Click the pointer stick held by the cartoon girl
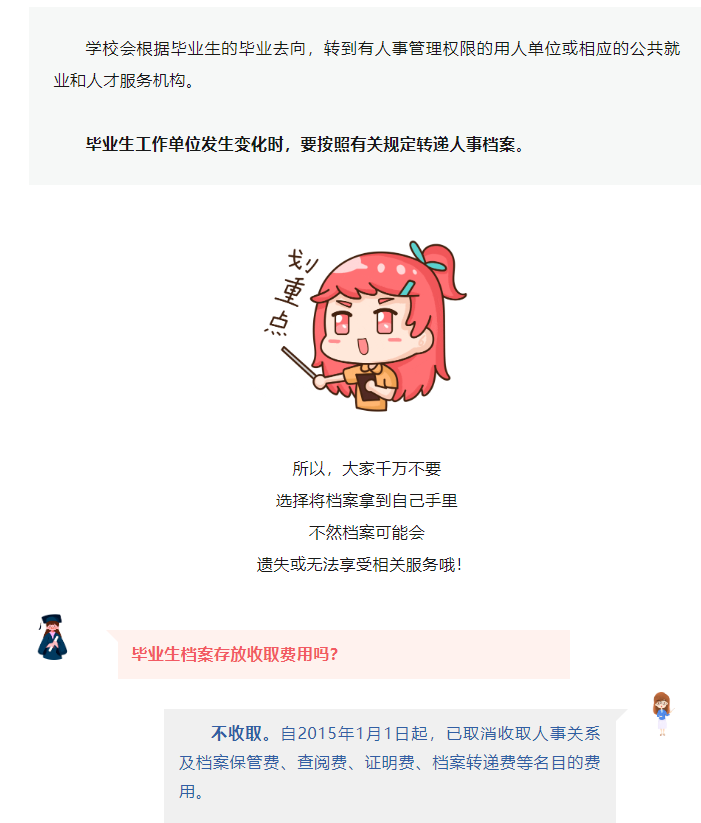The width and height of the screenshot is (701, 823). (299, 363)
